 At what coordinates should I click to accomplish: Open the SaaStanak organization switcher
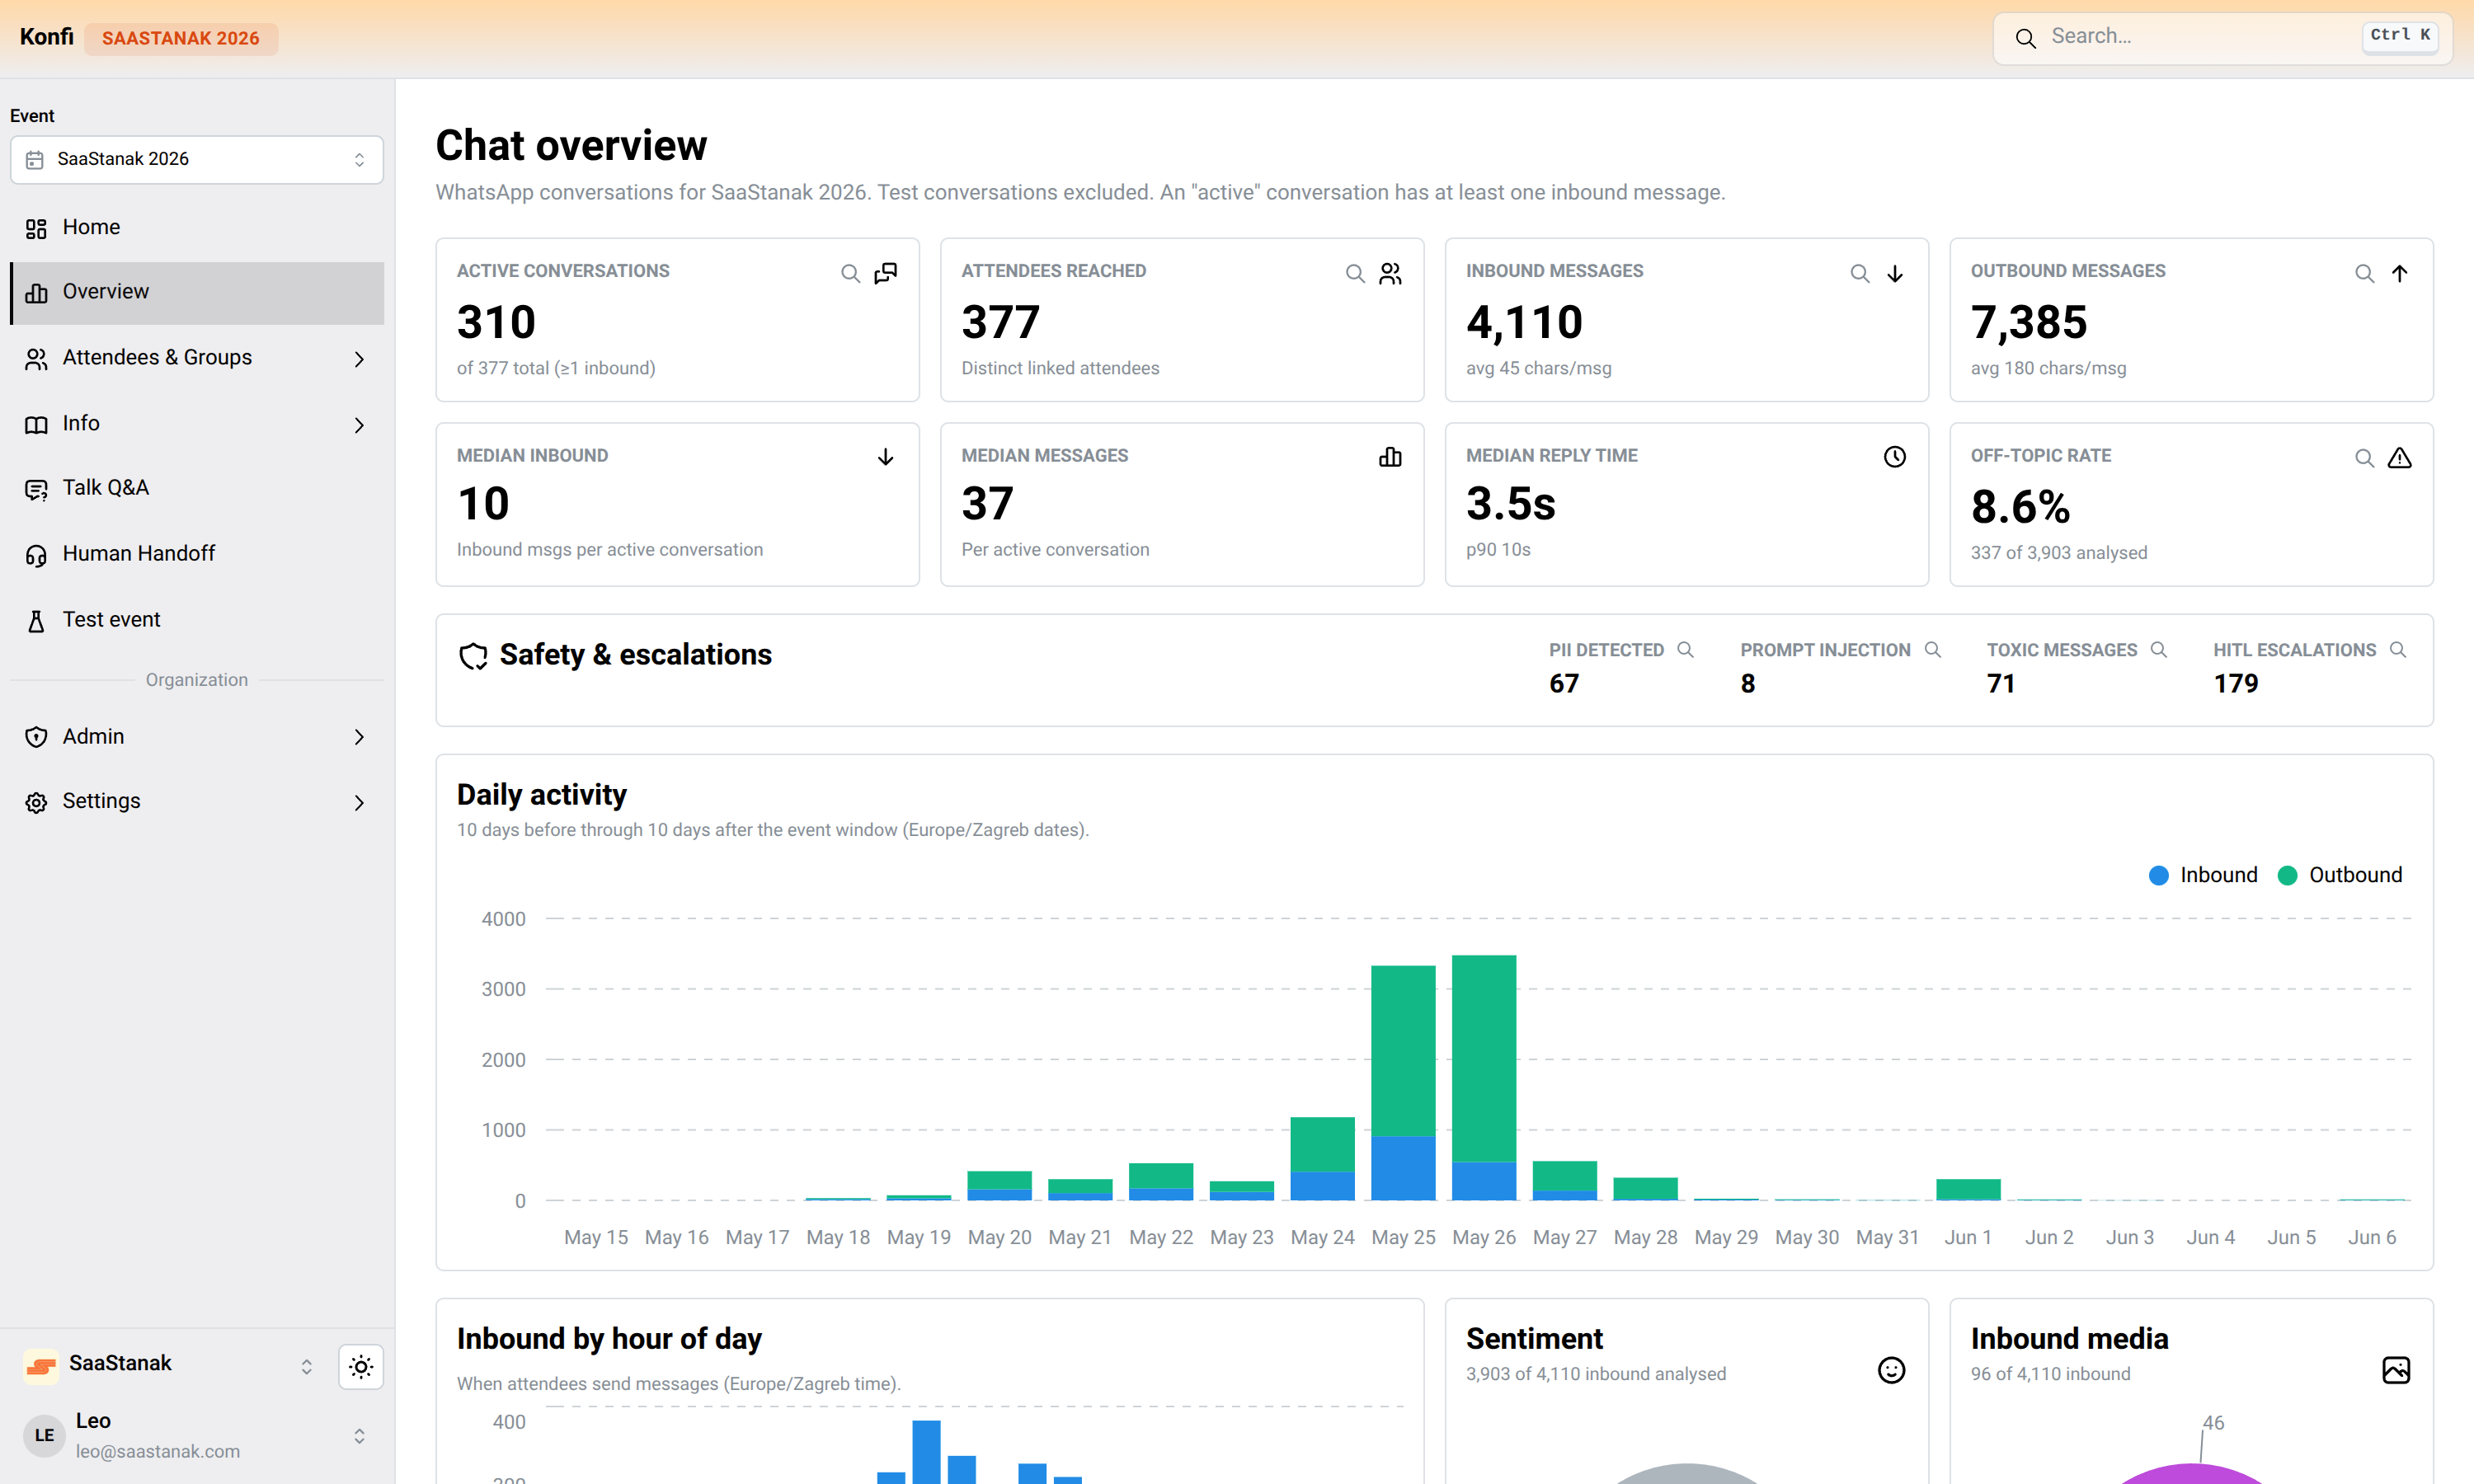tap(170, 1366)
